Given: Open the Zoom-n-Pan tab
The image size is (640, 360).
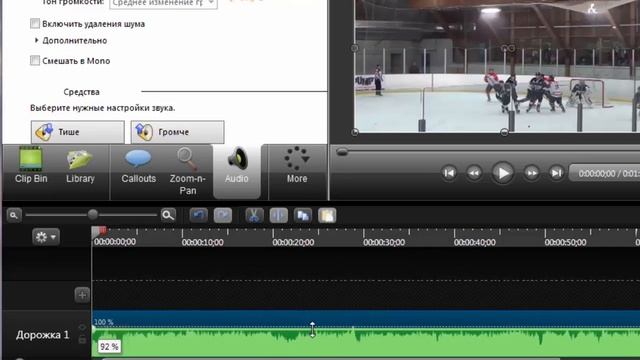Looking at the screenshot, I should (187, 171).
